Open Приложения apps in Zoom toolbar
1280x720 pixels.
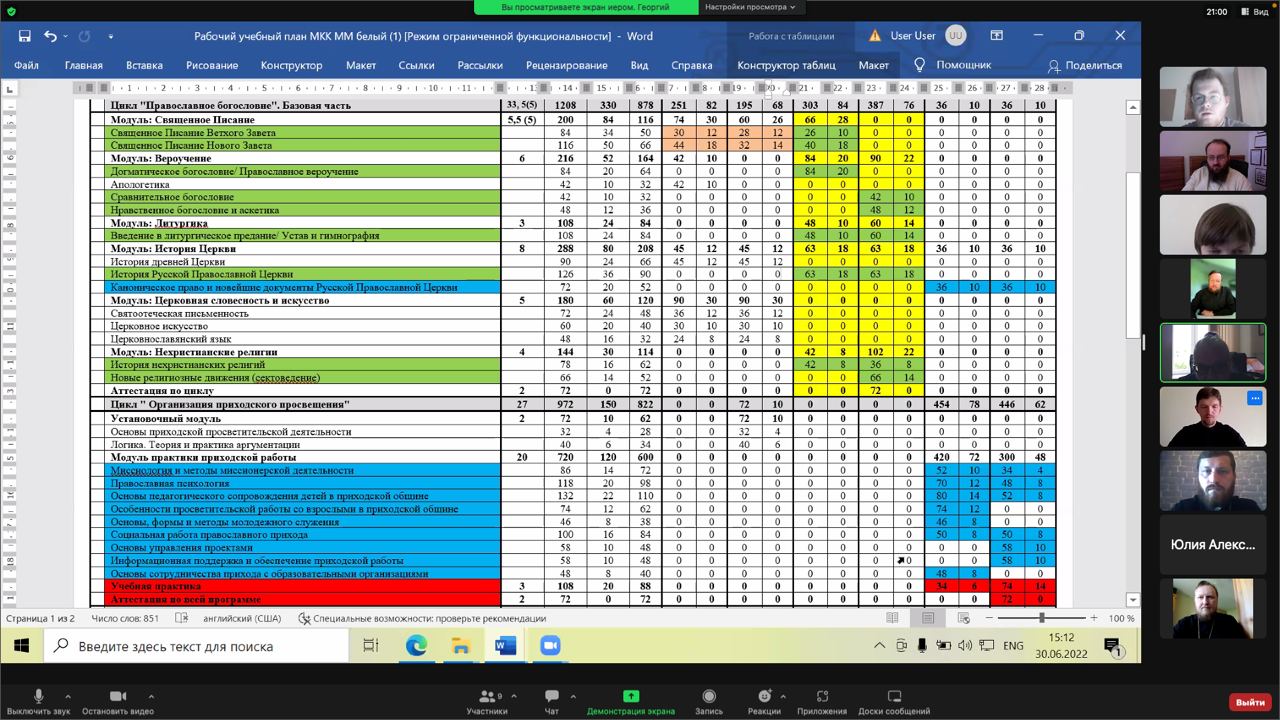(x=822, y=697)
